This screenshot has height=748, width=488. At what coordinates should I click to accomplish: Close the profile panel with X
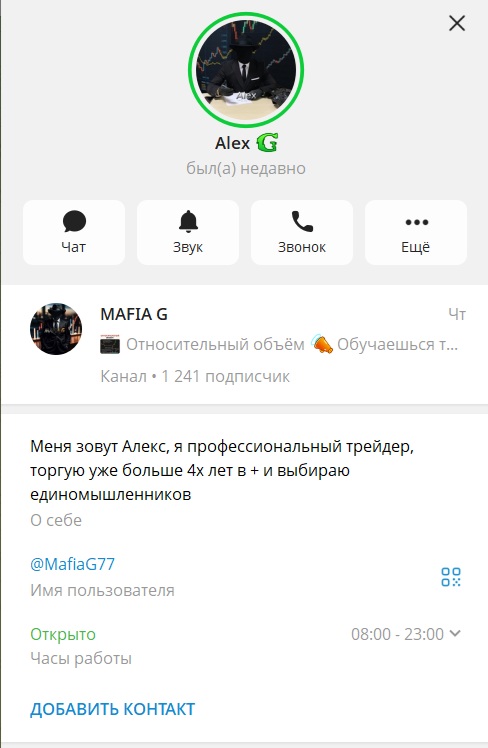(x=457, y=23)
